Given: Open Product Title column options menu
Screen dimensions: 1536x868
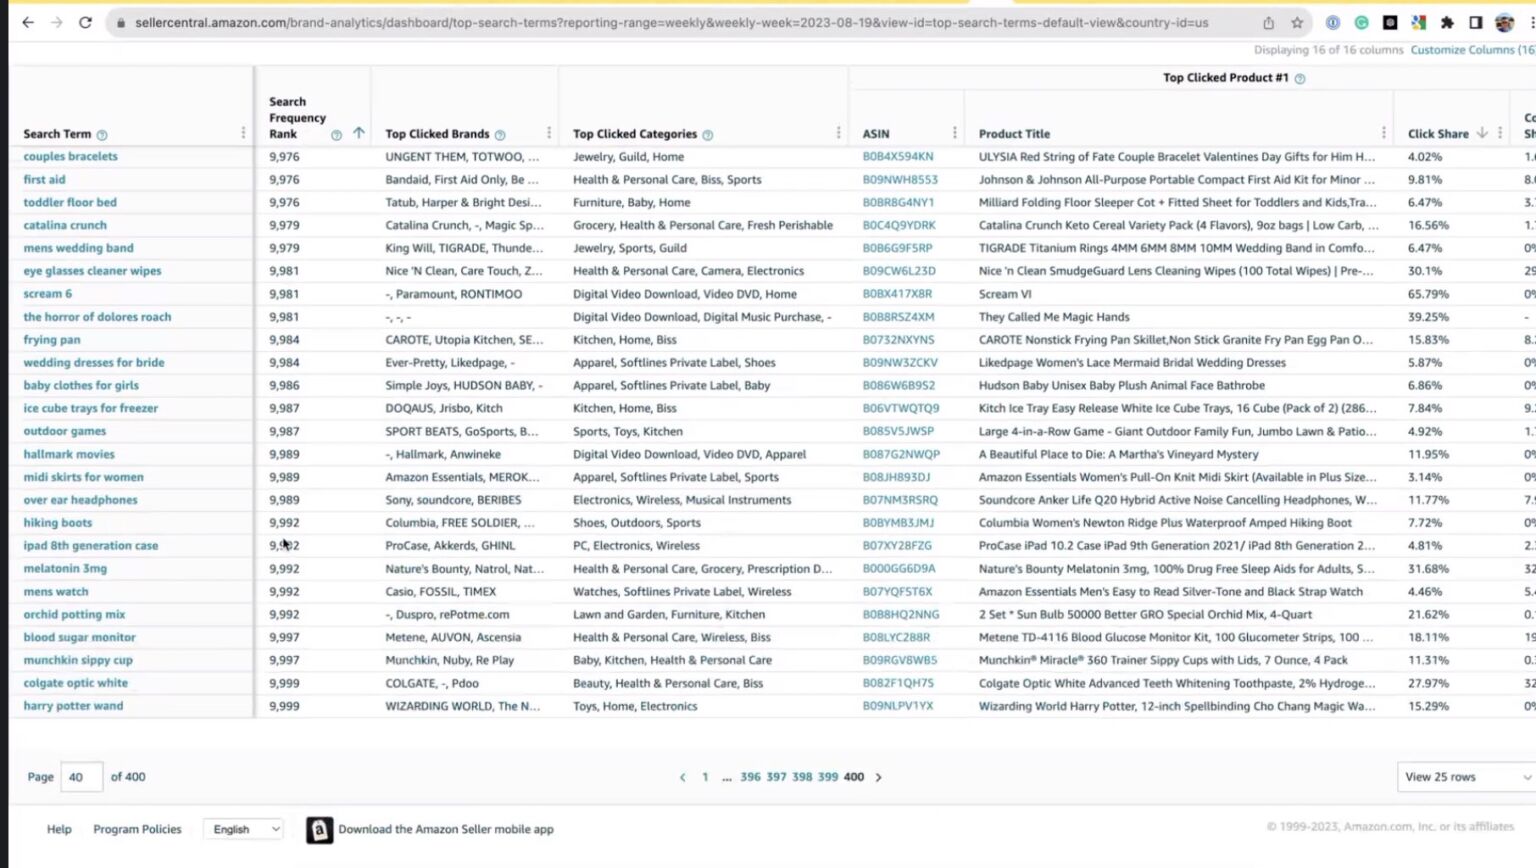Looking at the screenshot, I should [x=1383, y=133].
